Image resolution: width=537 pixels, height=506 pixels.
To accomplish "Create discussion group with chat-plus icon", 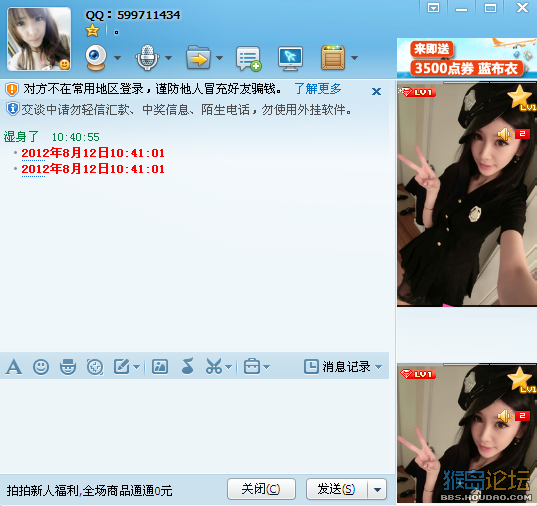I will (249, 59).
